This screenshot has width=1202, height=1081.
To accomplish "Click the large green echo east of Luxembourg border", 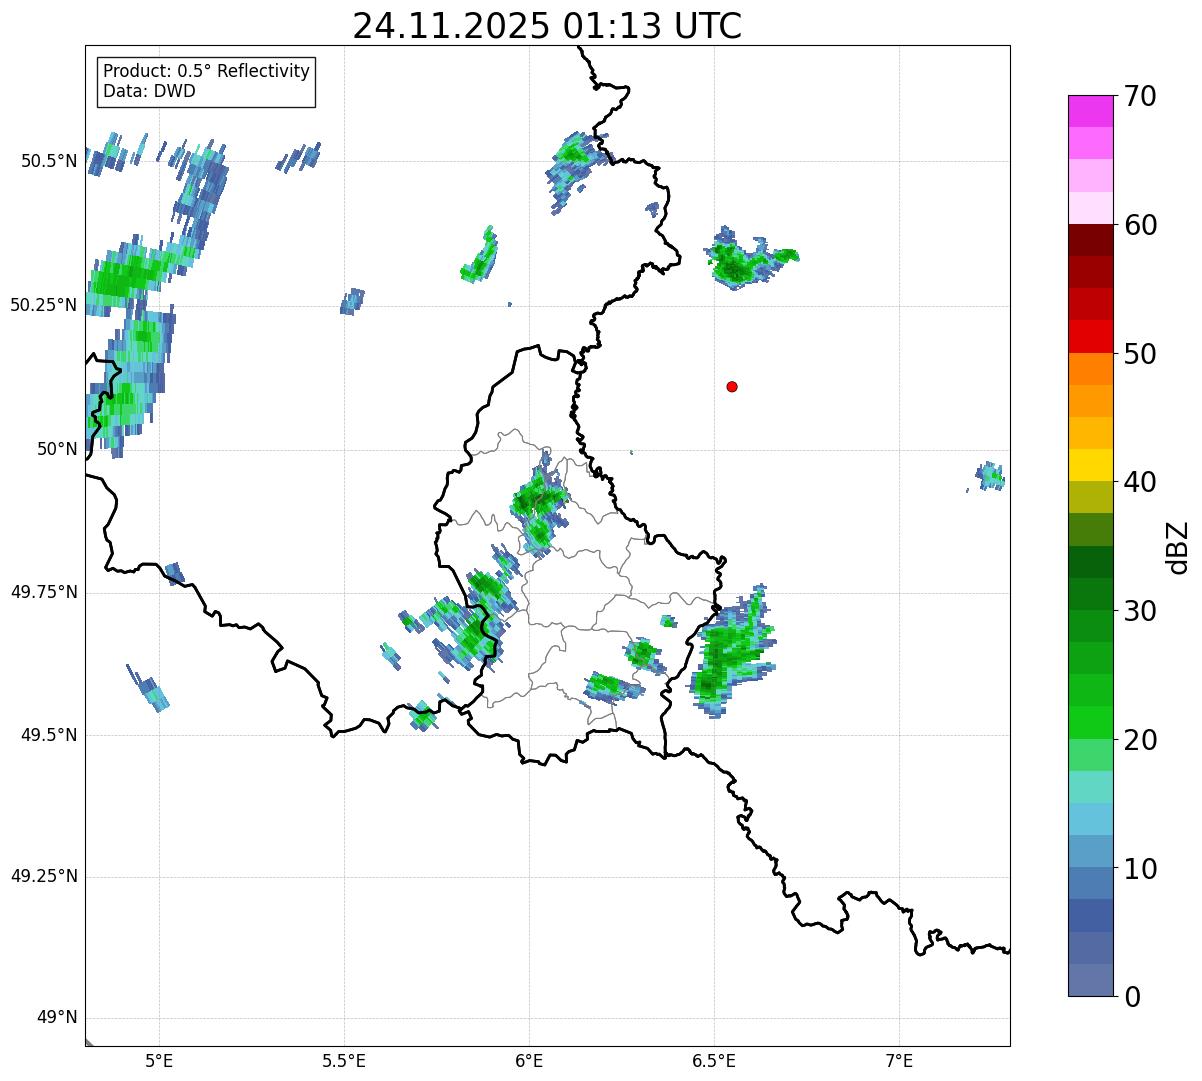I will pyautogui.click(x=731, y=652).
